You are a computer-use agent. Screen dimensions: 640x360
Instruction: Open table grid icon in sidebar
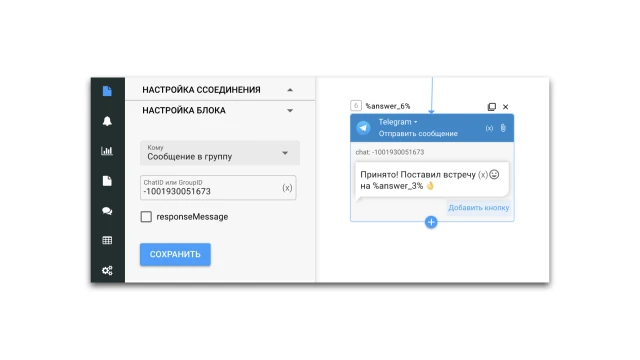coord(107,240)
